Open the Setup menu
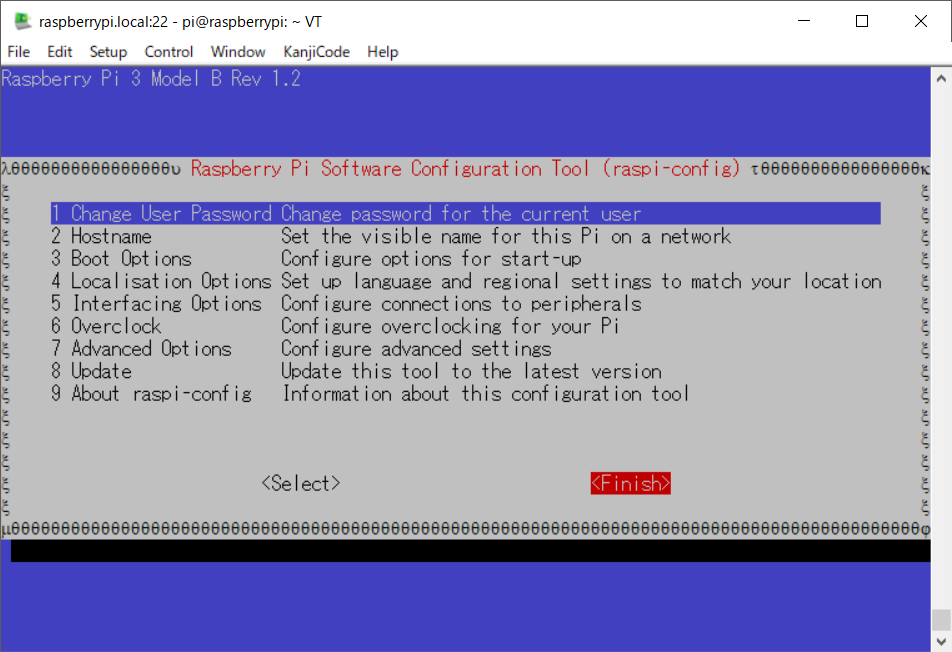The width and height of the screenshot is (952, 652). click(108, 52)
